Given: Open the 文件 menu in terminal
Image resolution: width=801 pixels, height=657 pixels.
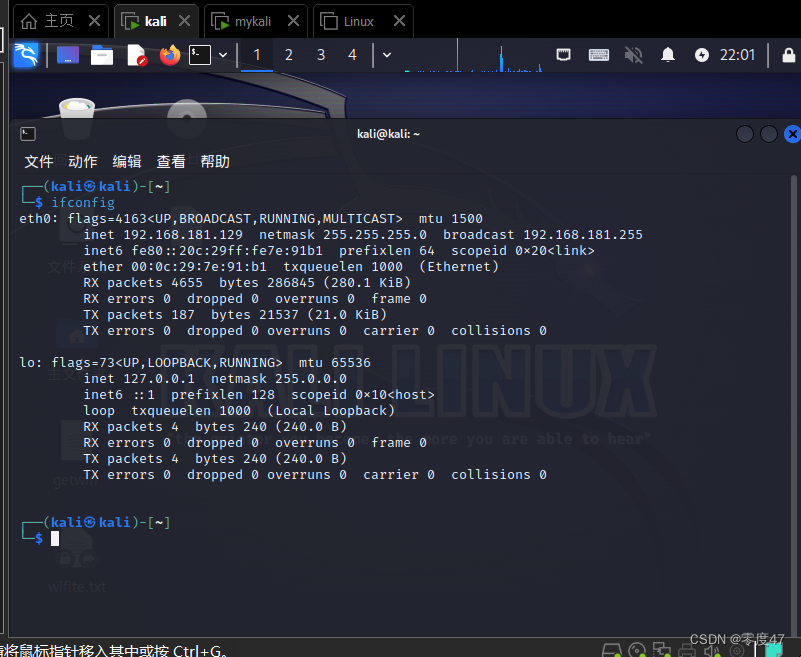Looking at the screenshot, I should point(38,161).
